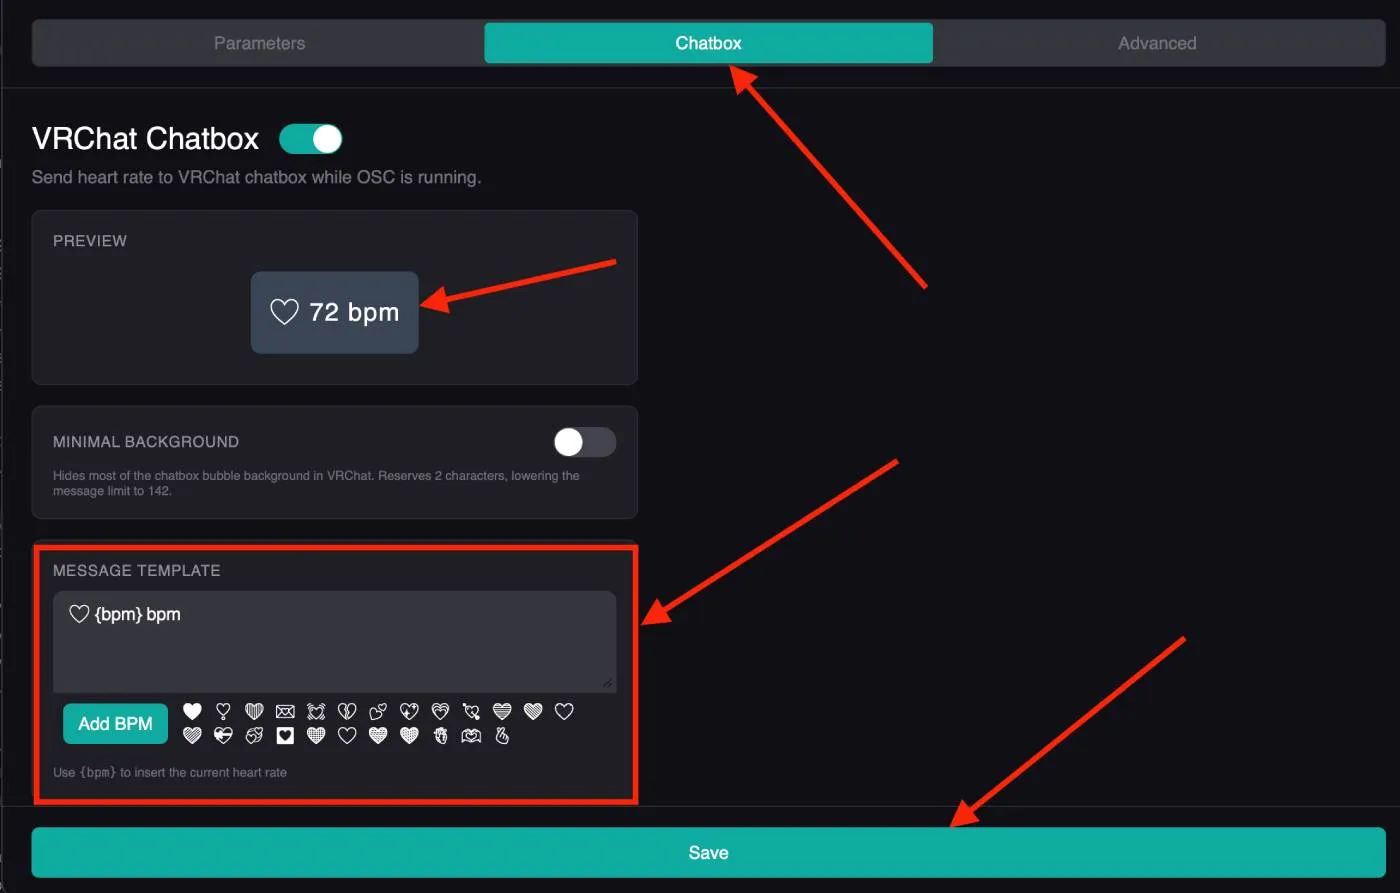Insert the love letter envelope emoji

(285, 711)
